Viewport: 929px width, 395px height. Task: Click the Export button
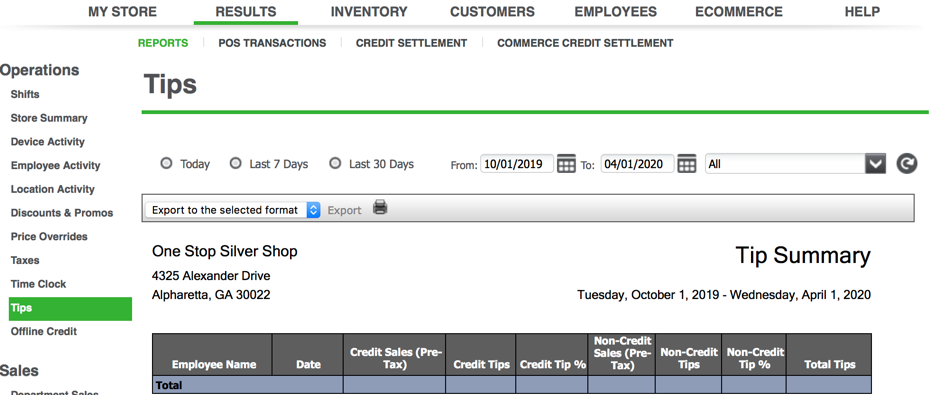coord(344,210)
